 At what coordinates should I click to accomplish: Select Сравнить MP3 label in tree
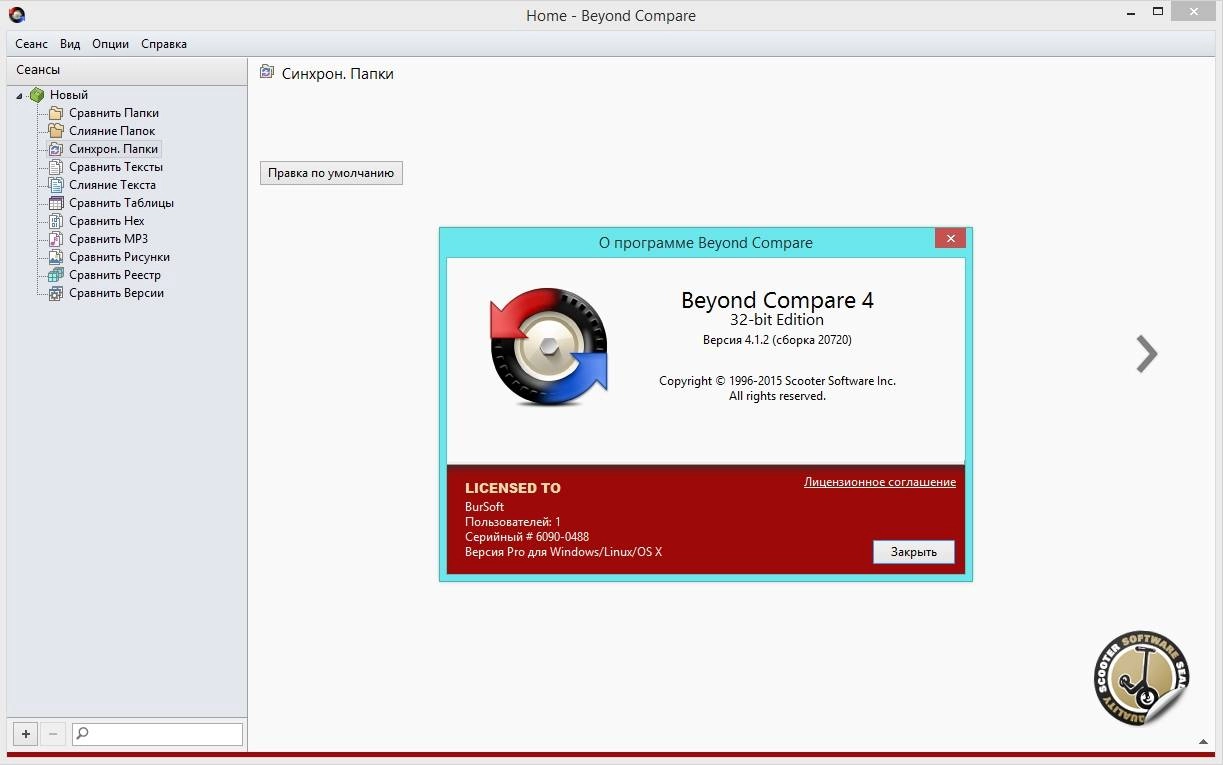click(109, 239)
